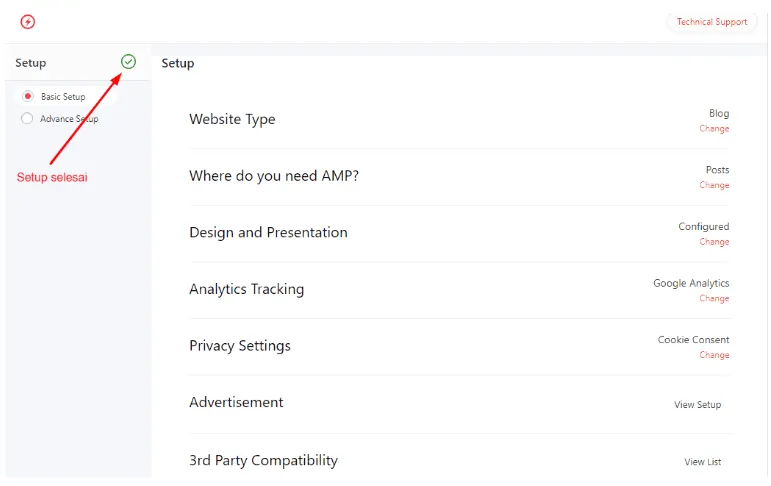Select the Basic Setup radio button
The image size is (771, 486).
click(x=28, y=97)
